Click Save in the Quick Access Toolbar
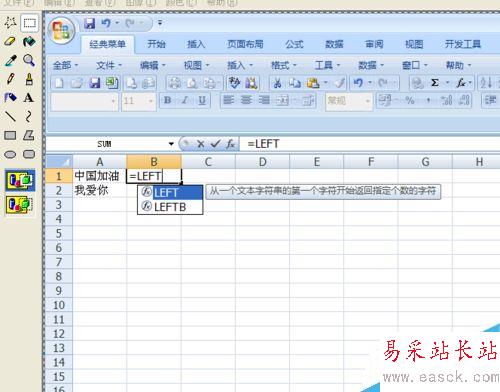This screenshot has width=500, height=392. pos(89,23)
